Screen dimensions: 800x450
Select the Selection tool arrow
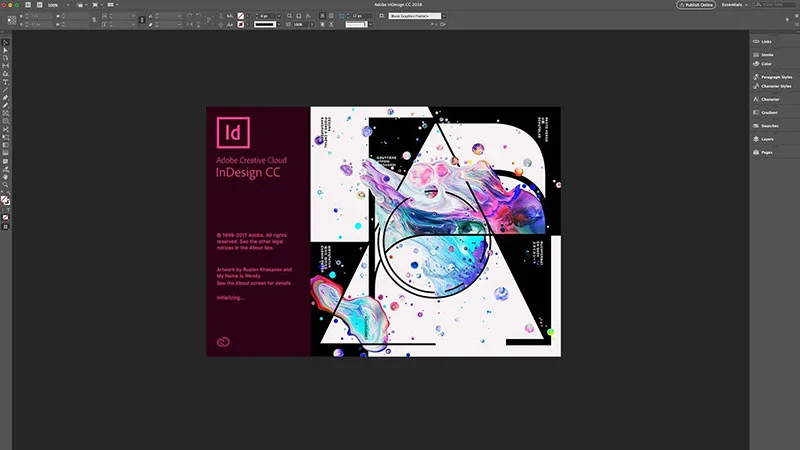click(x=6, y=42)
